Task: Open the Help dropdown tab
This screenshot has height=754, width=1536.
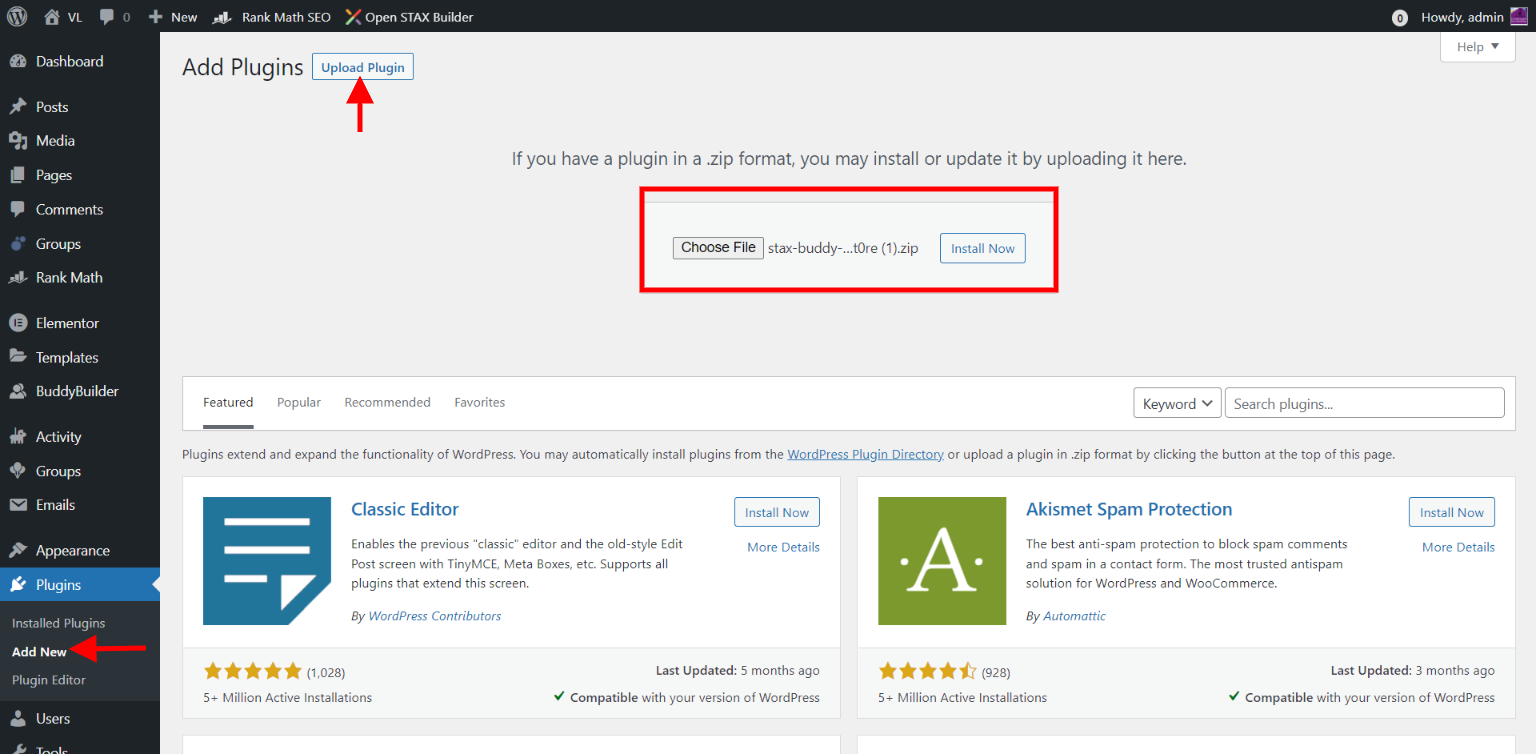Action: click(1478, 47)
